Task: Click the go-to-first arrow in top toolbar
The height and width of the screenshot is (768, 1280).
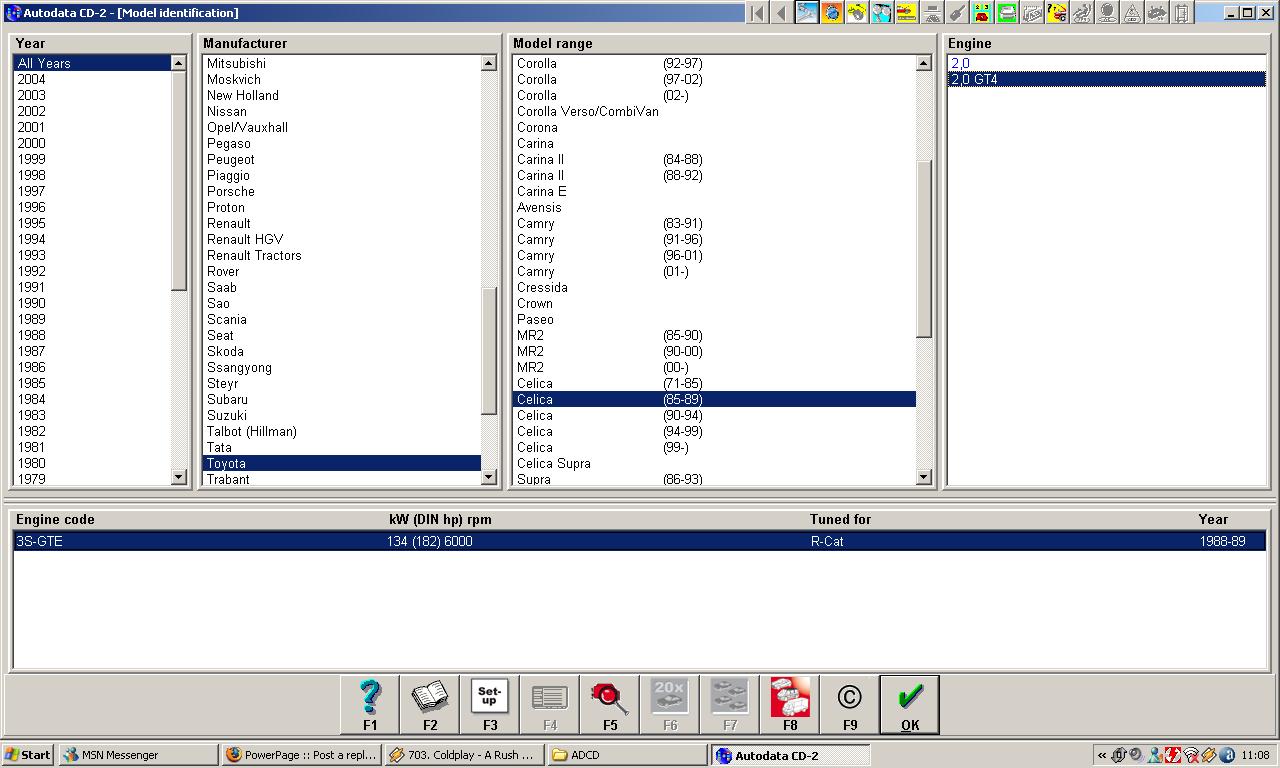Action: point(757,13)
